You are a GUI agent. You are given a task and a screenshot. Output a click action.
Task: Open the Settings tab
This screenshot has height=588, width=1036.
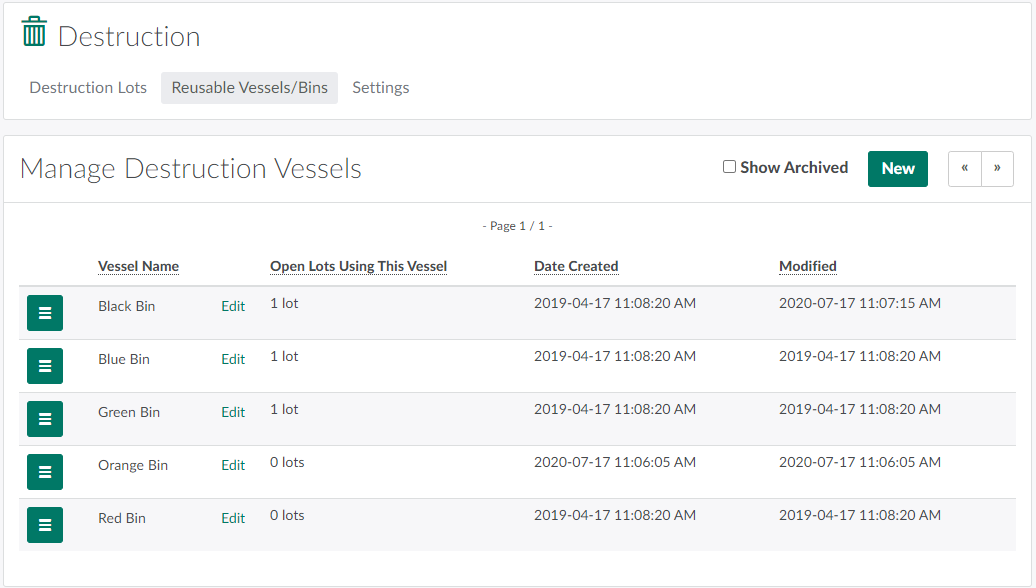point(380,88)
